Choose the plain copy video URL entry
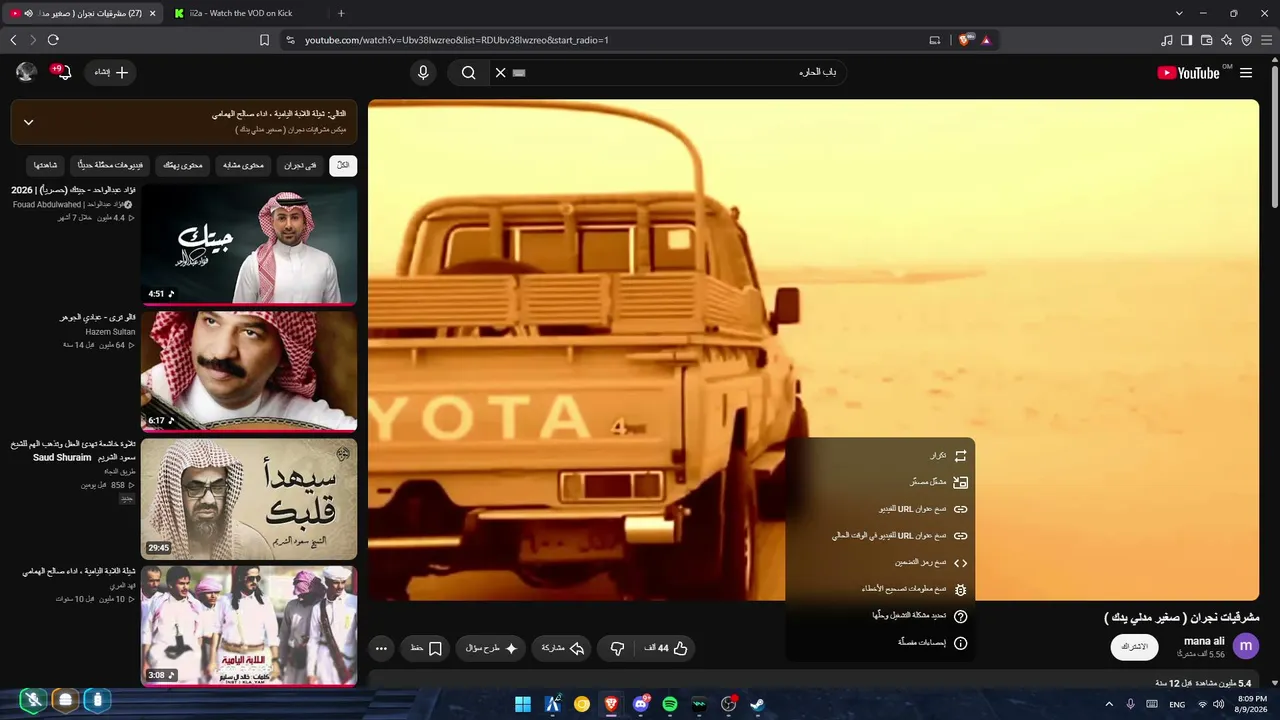This screenshot has height=720, width=1280. [880, 509]
